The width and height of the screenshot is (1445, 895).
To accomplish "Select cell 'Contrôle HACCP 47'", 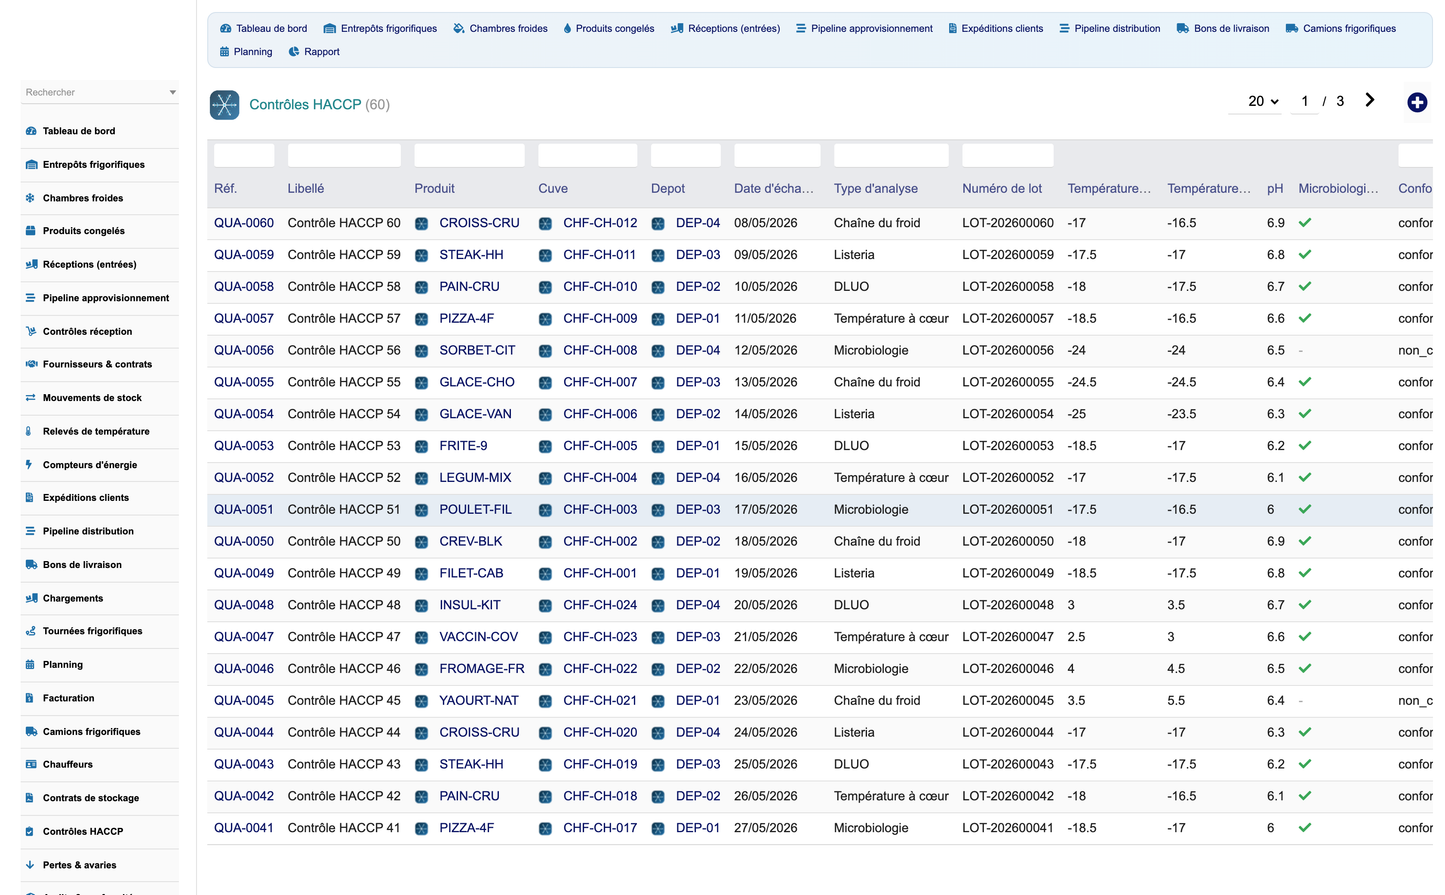I will [344, 637].
